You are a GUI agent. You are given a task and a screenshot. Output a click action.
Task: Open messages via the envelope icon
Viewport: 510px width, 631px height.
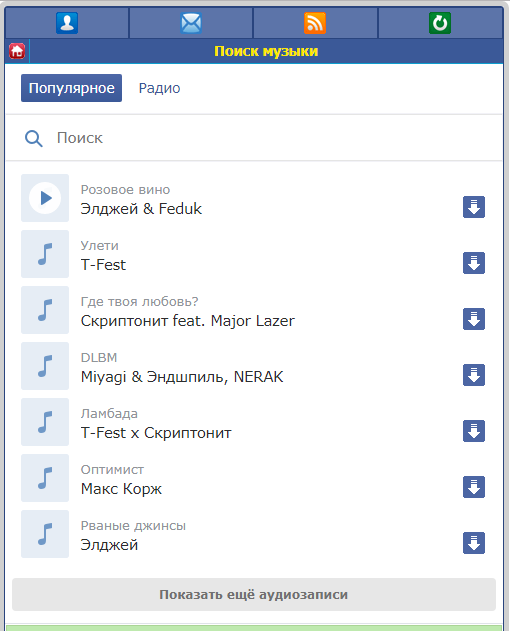pyautogui.click(x=191, y=23)
